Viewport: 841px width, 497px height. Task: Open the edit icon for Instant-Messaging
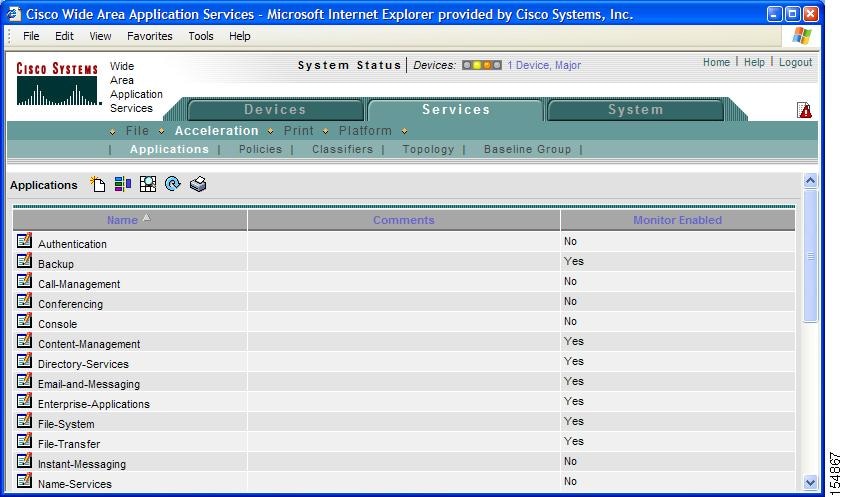tap(24, 461)
